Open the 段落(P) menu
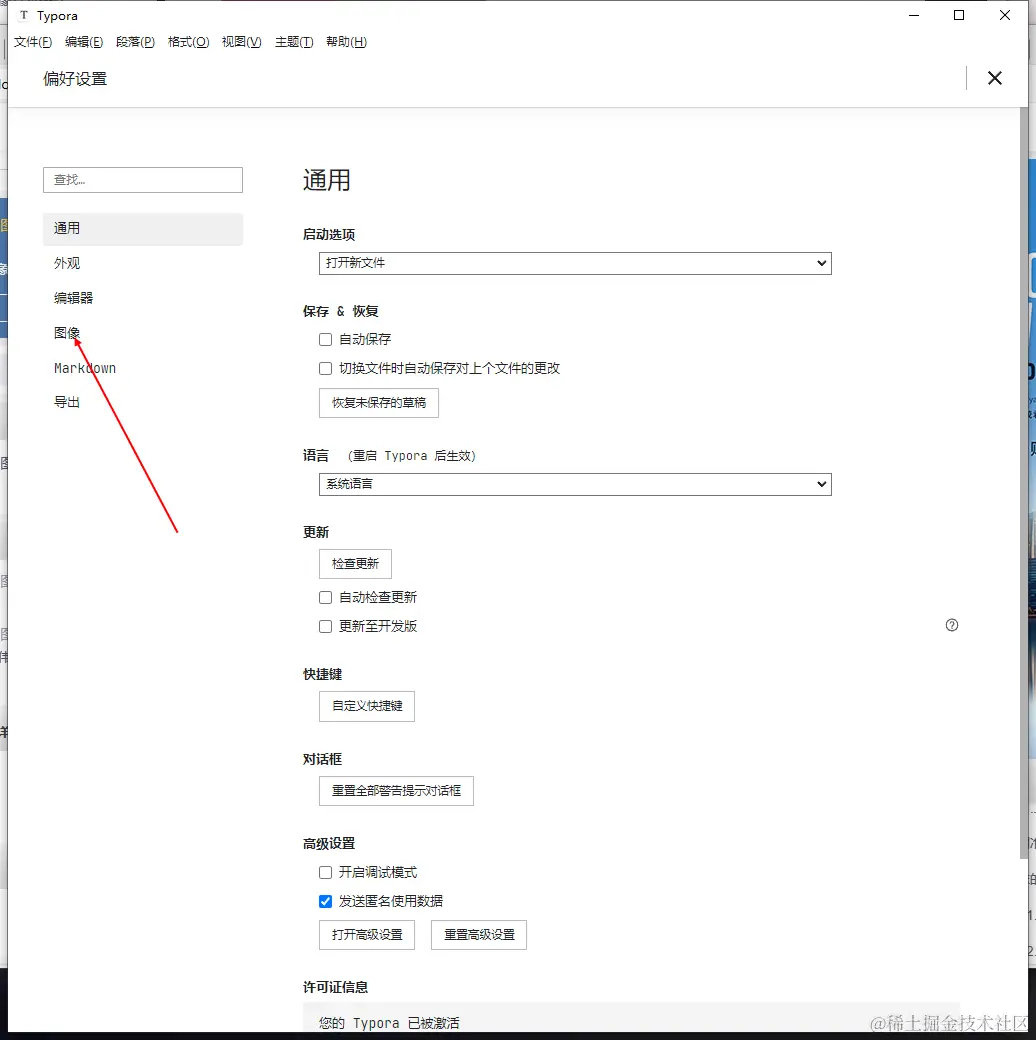Image resolution: width=1036 pixels, height=1040 pixels. [x=135, y=42]
